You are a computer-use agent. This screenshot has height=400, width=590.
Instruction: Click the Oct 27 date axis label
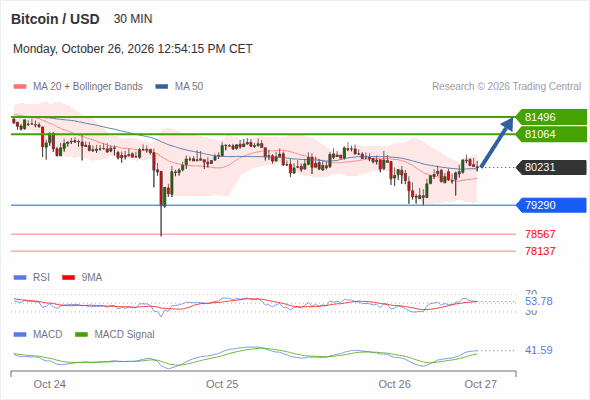tap(481, 384)
